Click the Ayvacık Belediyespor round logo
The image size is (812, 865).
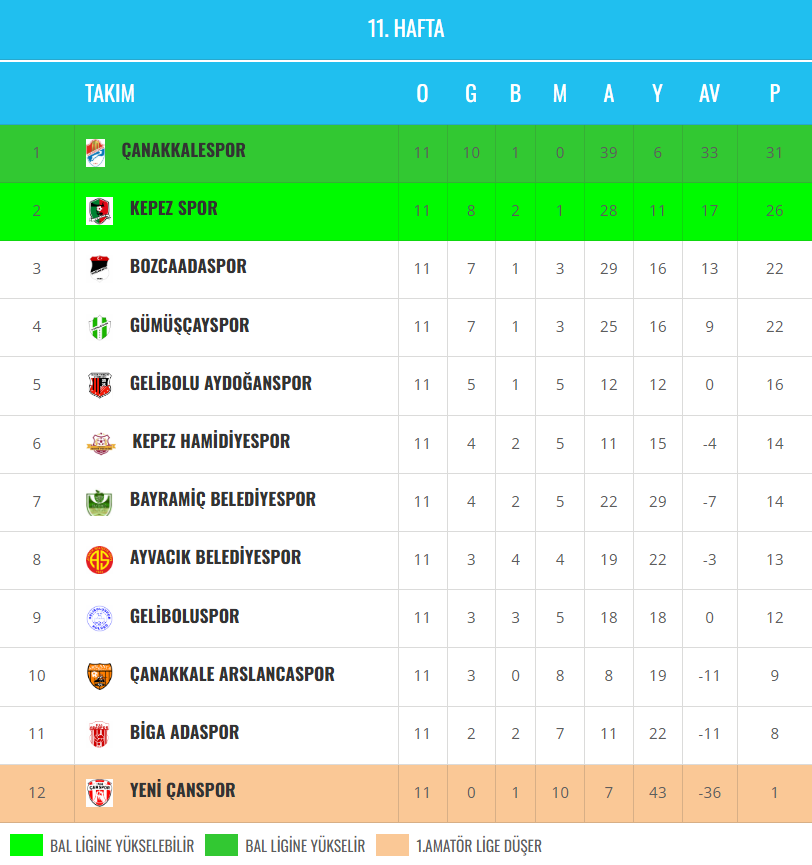coord(99,559)
